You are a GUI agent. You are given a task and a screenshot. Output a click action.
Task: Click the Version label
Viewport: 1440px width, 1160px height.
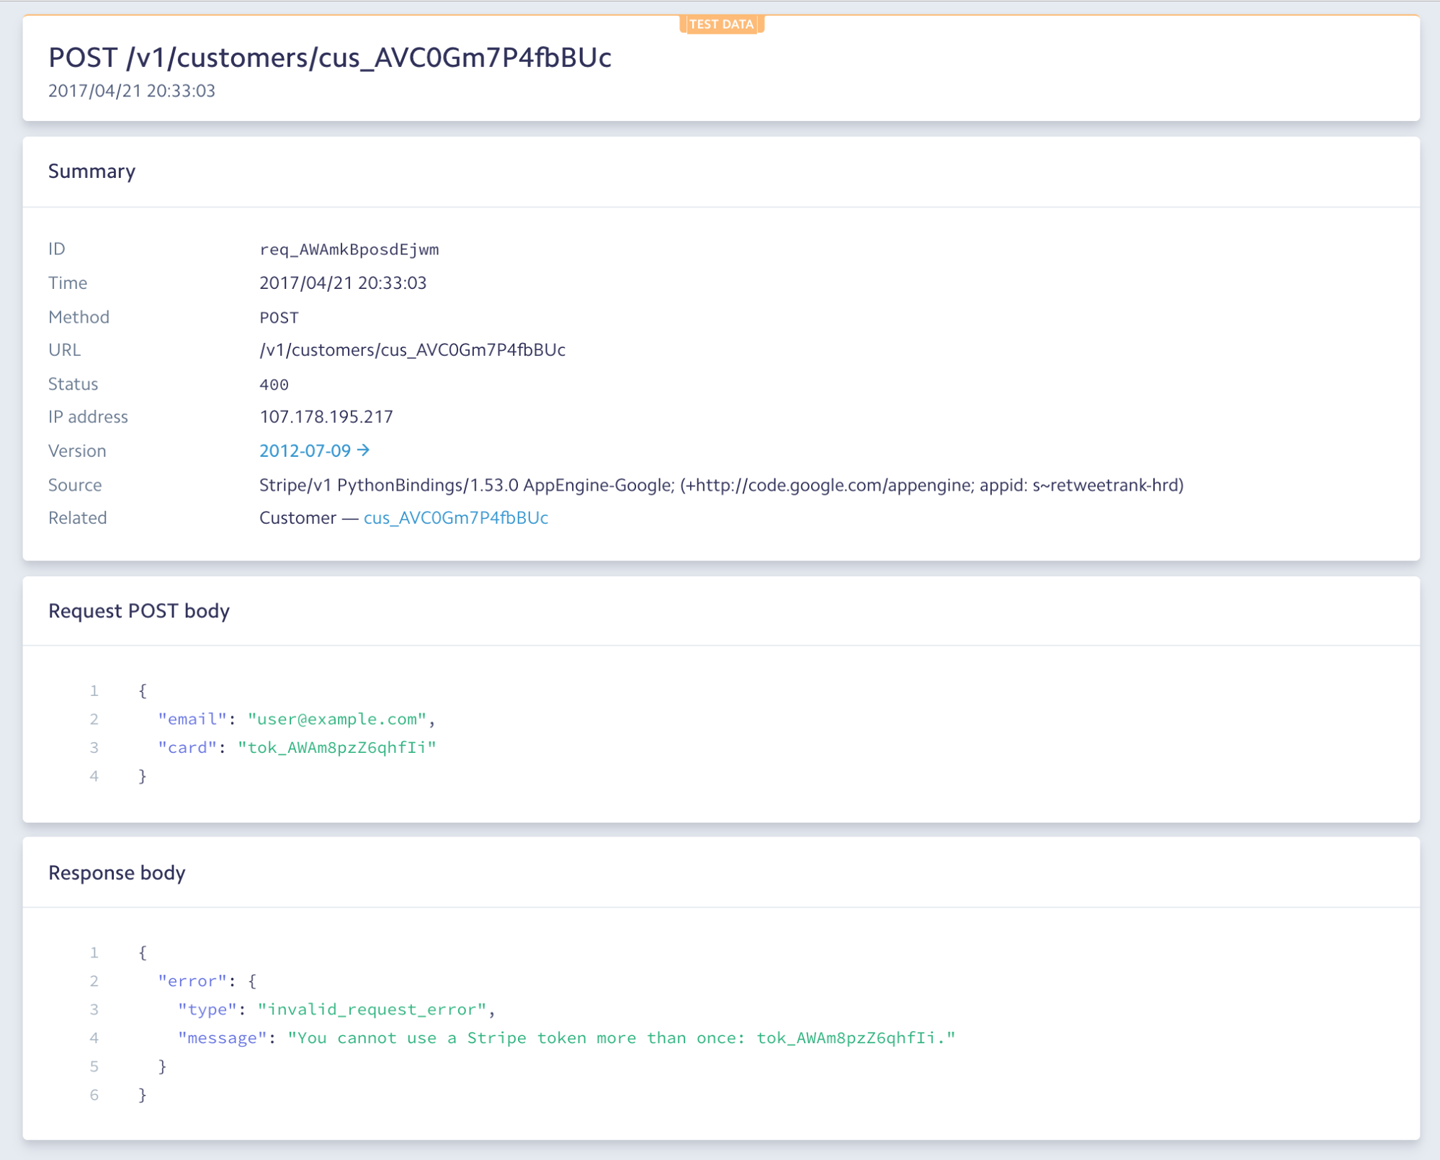[x=77, y=451]
